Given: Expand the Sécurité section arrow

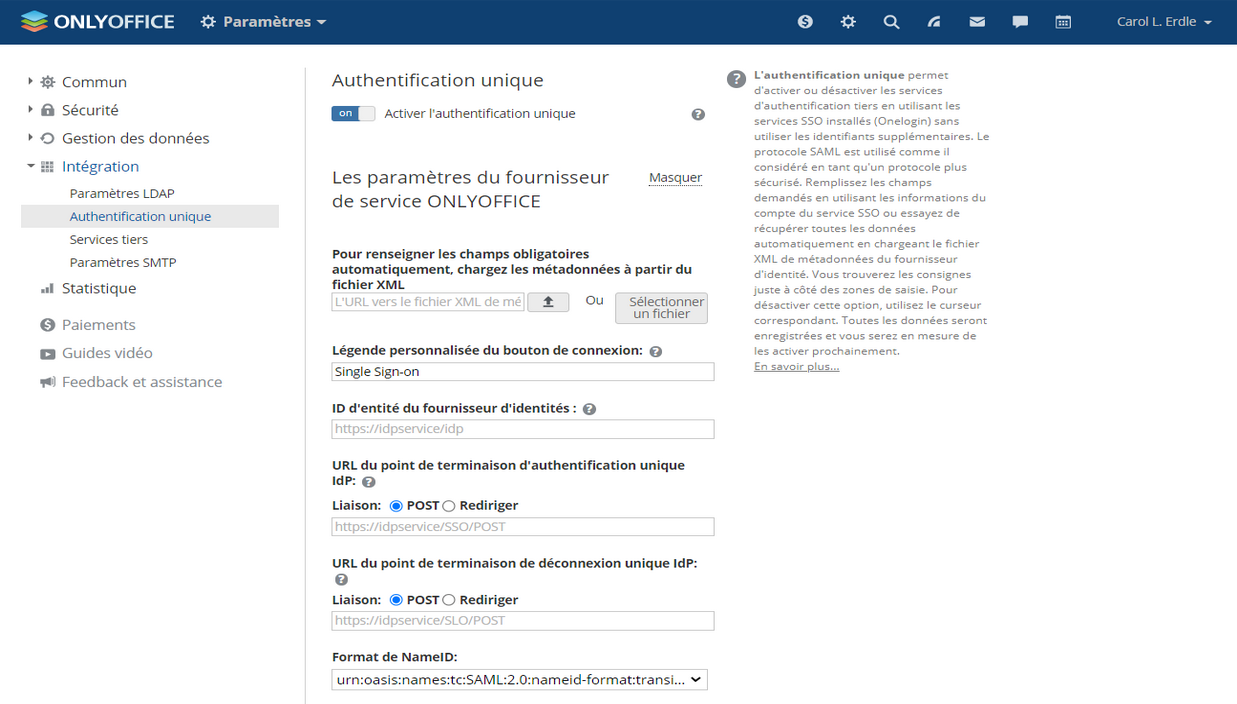Looking at the screenshot, I should (30, 110).
